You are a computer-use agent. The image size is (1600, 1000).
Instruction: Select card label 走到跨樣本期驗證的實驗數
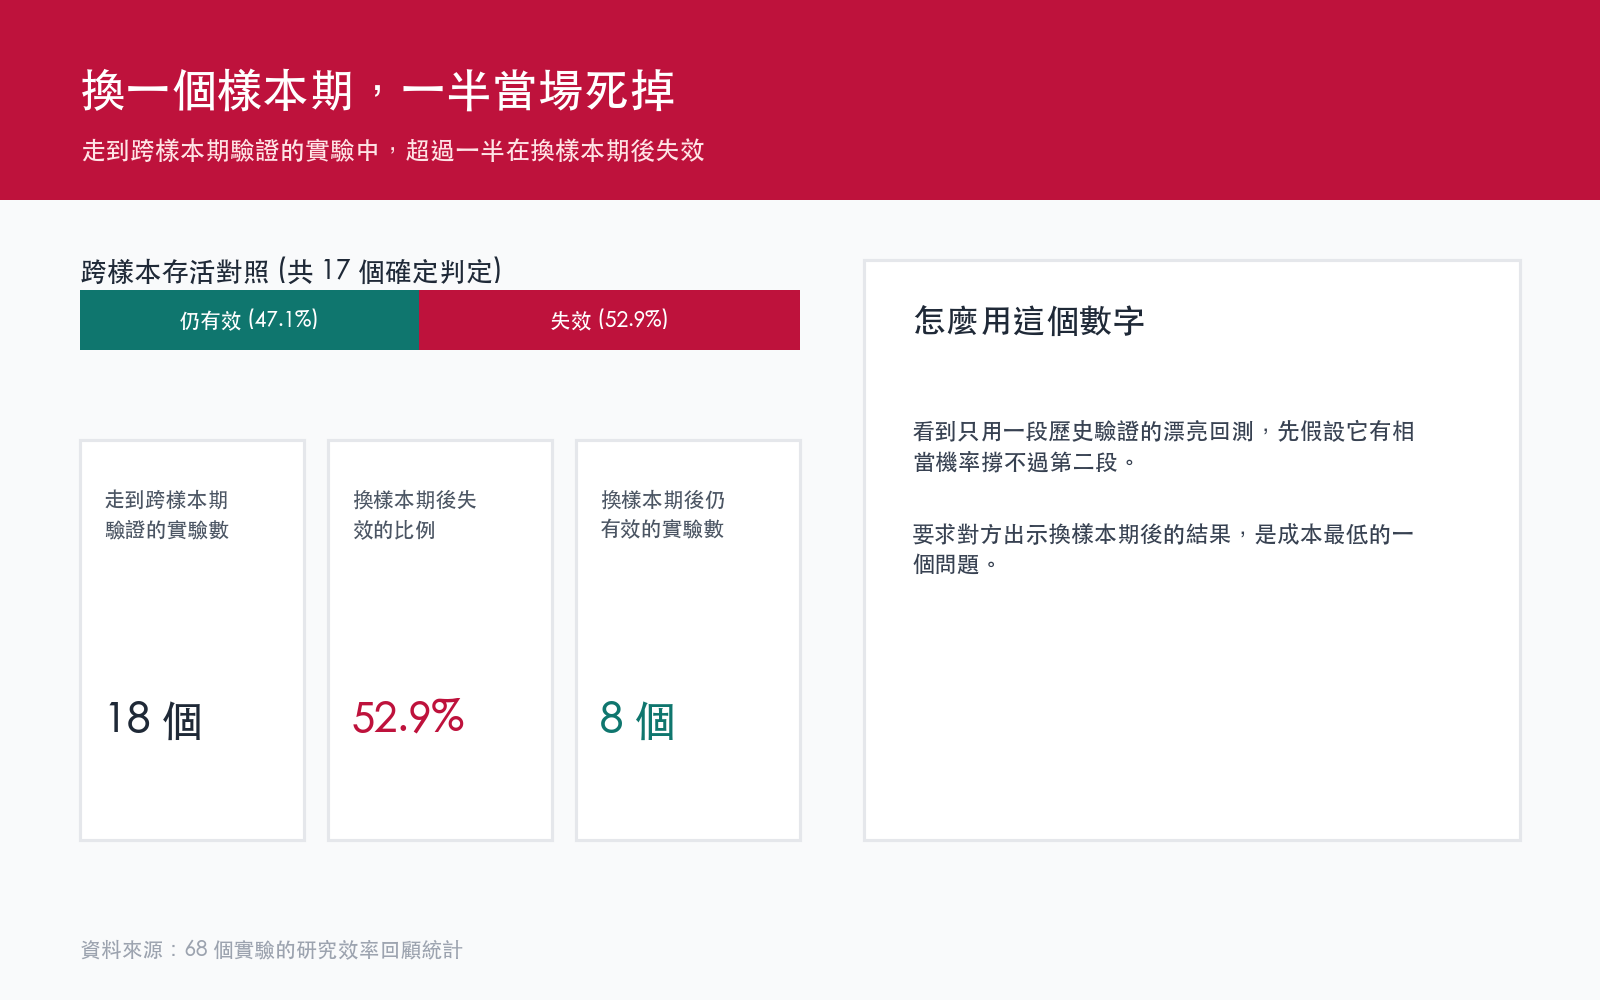167,514
